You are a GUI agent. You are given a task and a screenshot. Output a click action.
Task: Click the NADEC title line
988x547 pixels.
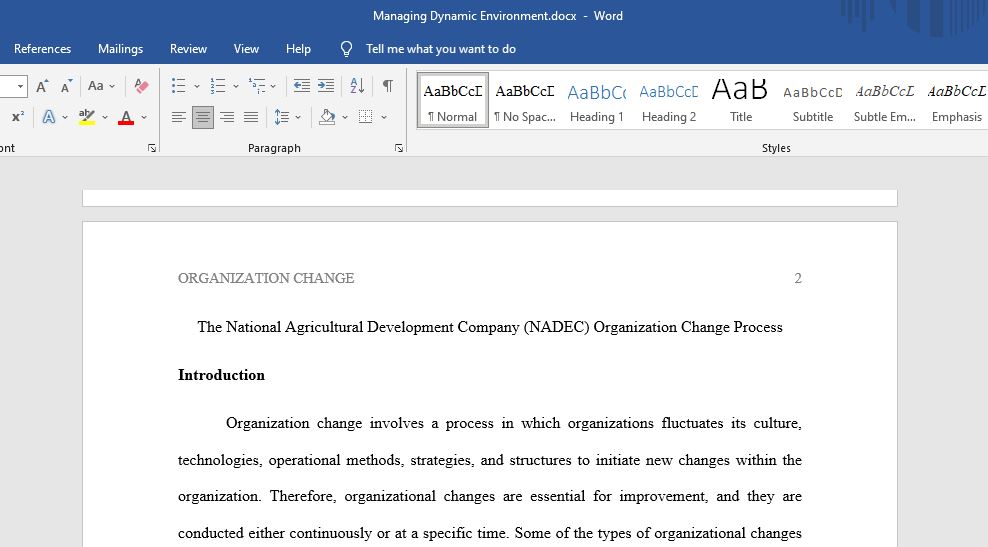coord(490,327)
